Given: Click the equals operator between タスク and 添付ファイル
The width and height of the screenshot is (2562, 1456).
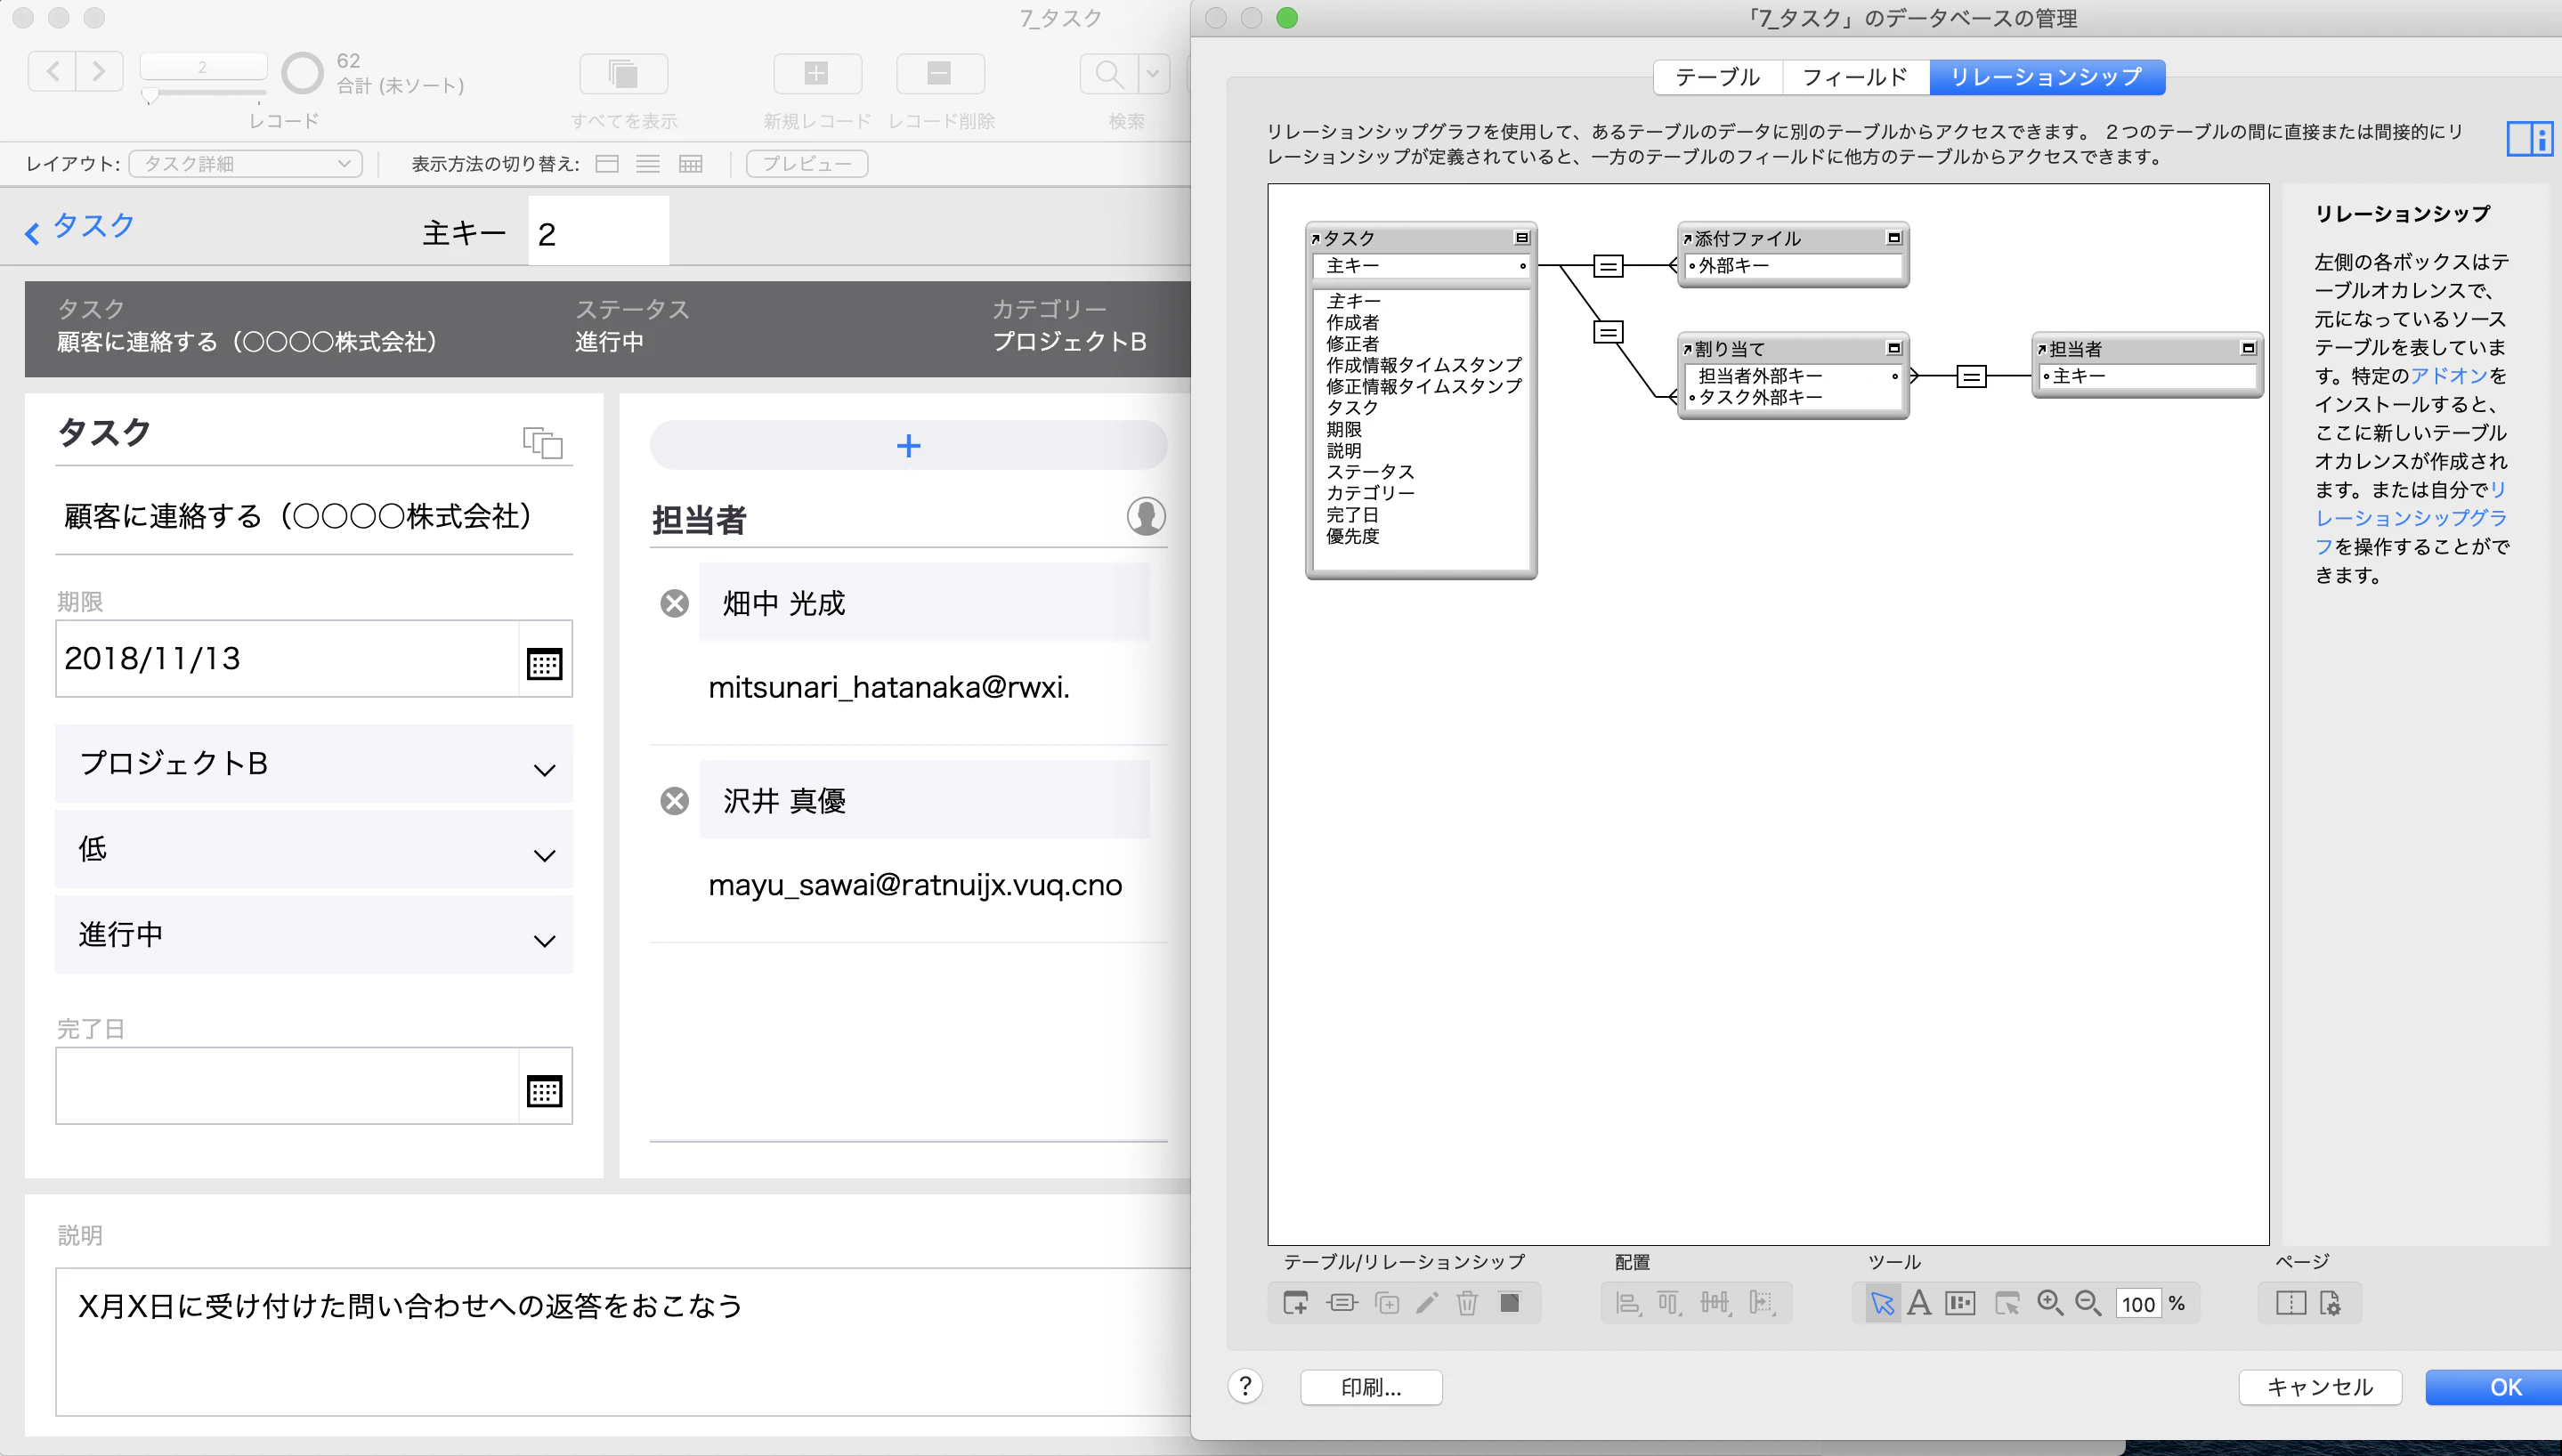Looking at the screenshot, I should (x=1608, y=266).
